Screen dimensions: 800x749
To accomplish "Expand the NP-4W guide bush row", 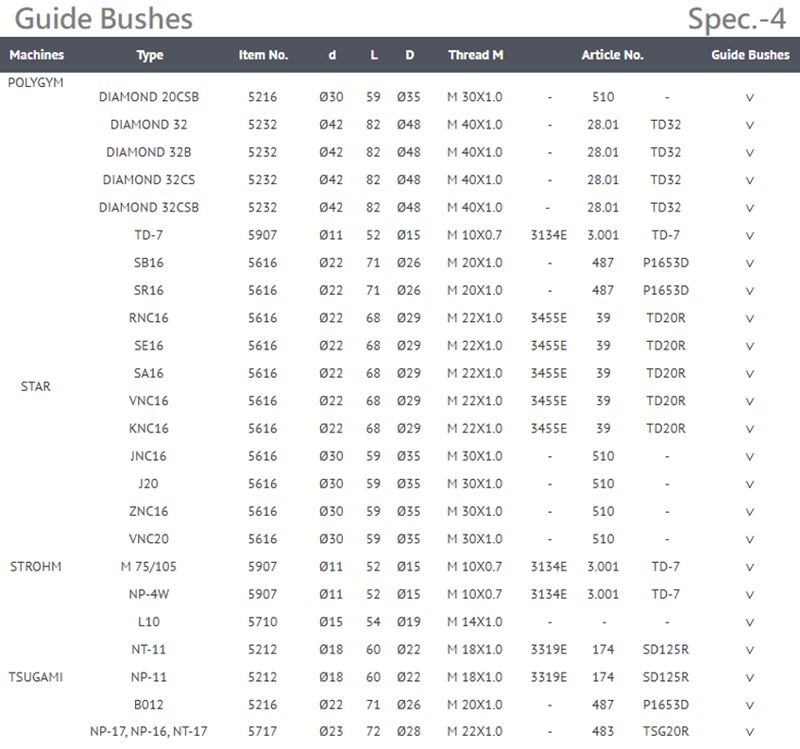I will click(749, 594).
